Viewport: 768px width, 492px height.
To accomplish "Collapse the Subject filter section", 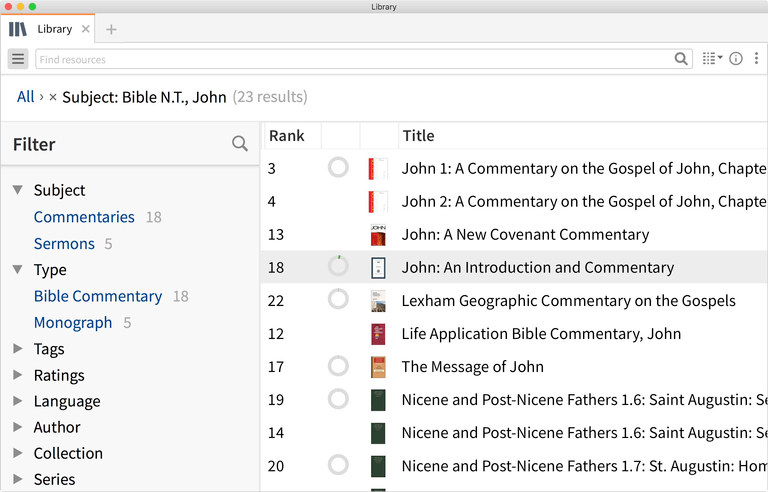I will (18, 190).
